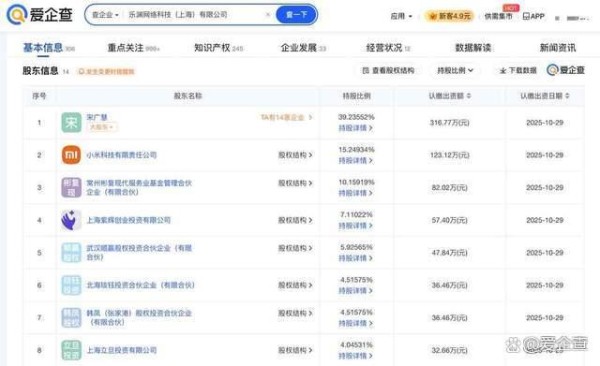Screen dimensions: 600x366
Task: Sort by 认缴出资额 column header arrows
Action: (469, 96)
